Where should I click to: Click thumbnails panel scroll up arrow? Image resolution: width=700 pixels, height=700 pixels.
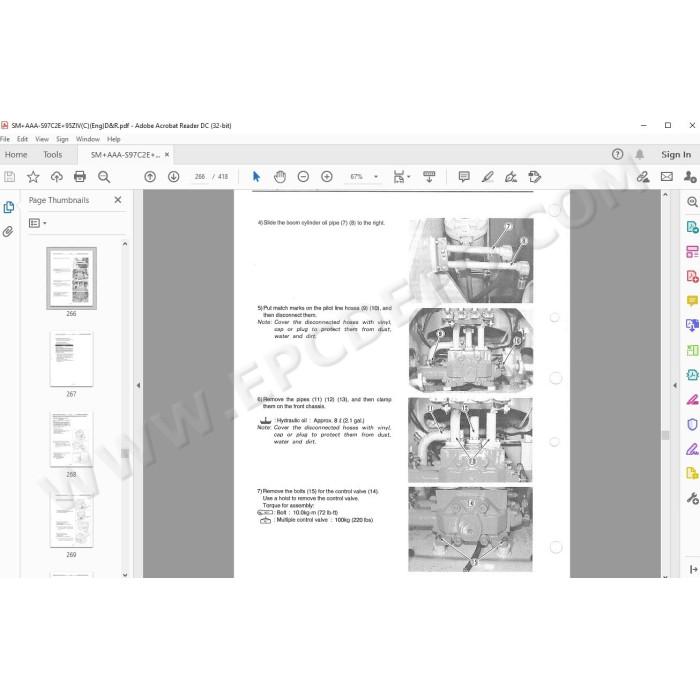[x=125, y=244]
